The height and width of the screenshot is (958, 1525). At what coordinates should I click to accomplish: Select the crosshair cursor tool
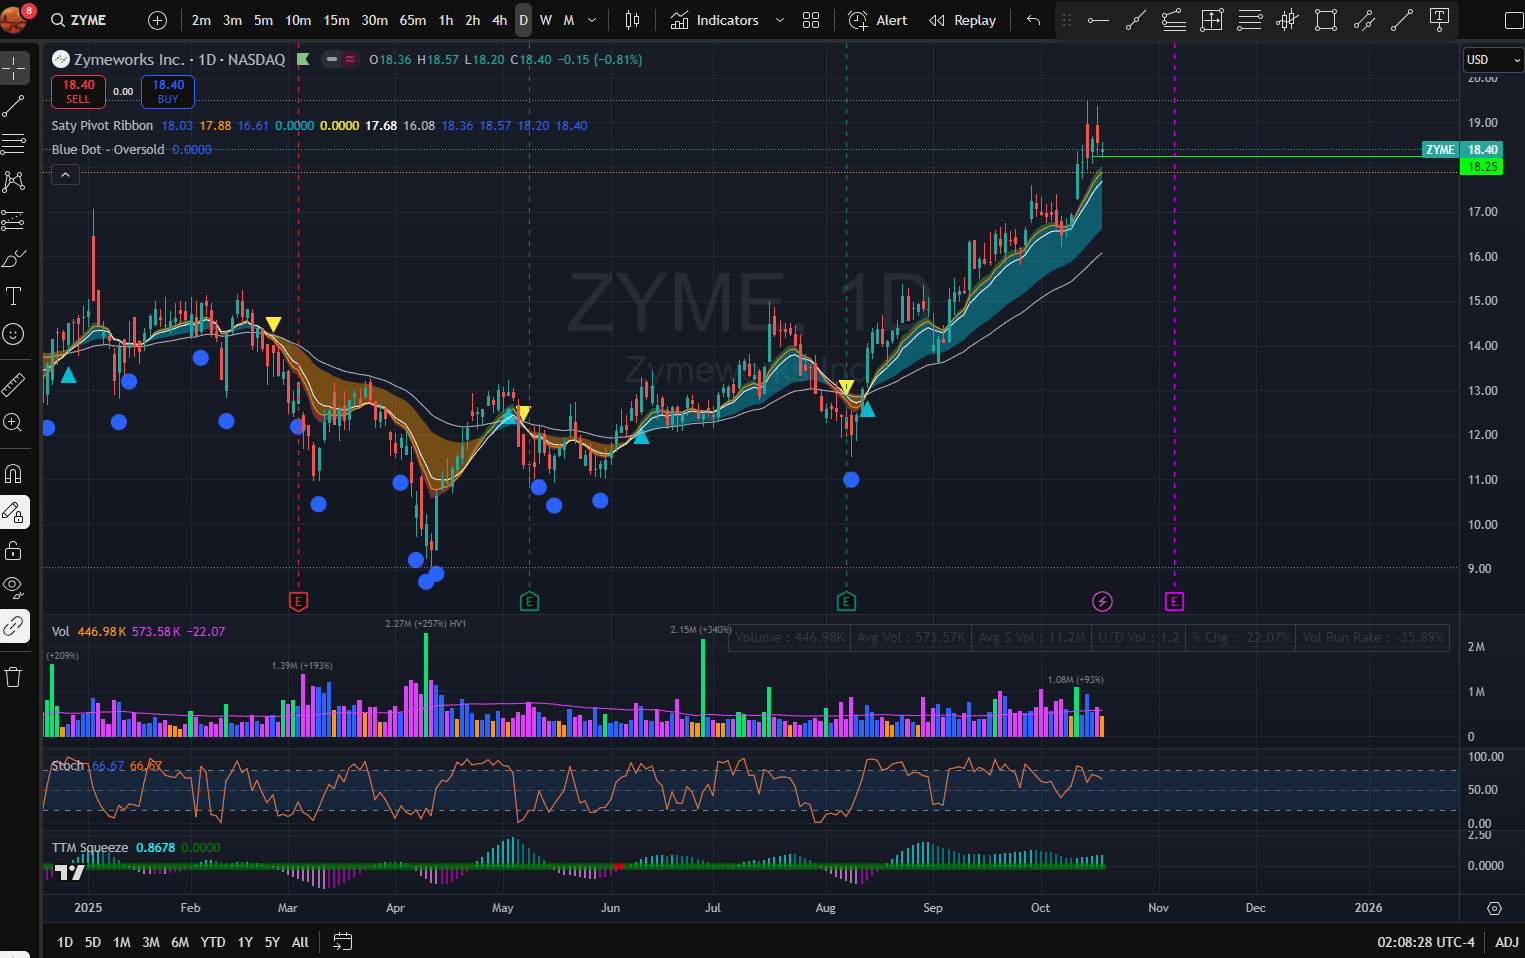tap(14, 68)
